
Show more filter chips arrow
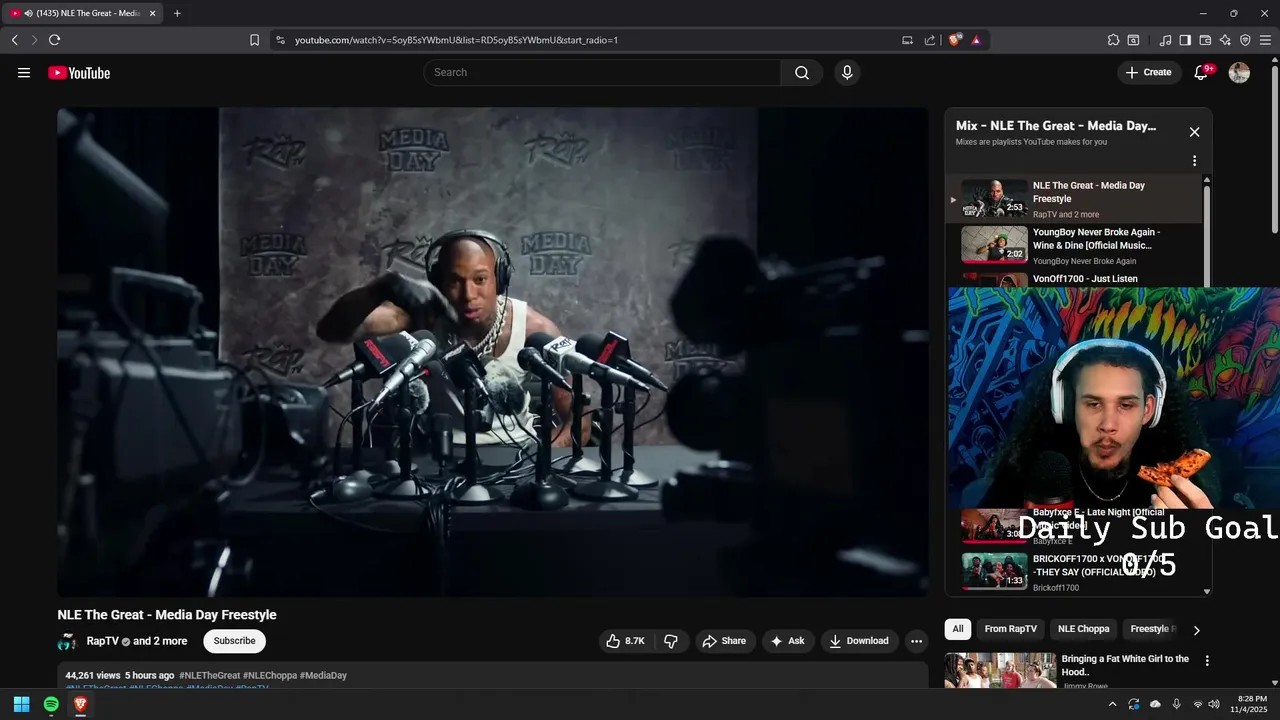[1196, 630]
